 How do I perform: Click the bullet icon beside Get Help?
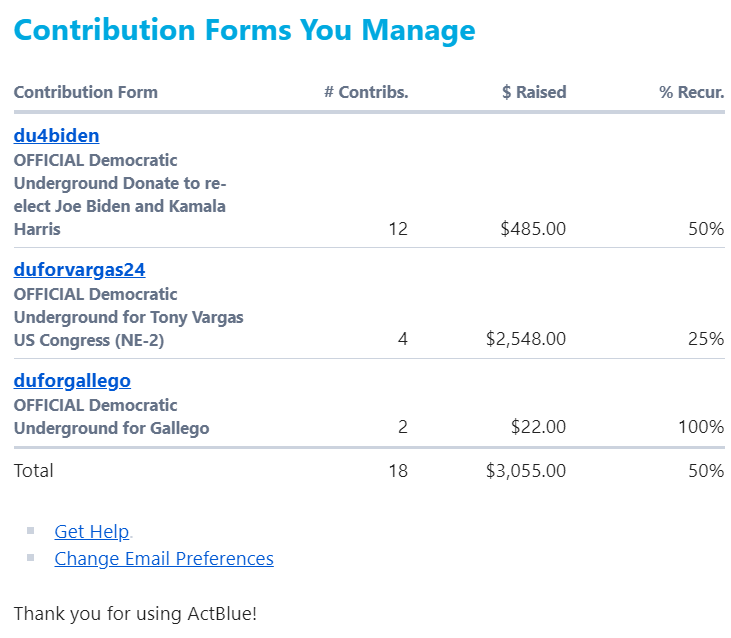click(x=31, y=531)
